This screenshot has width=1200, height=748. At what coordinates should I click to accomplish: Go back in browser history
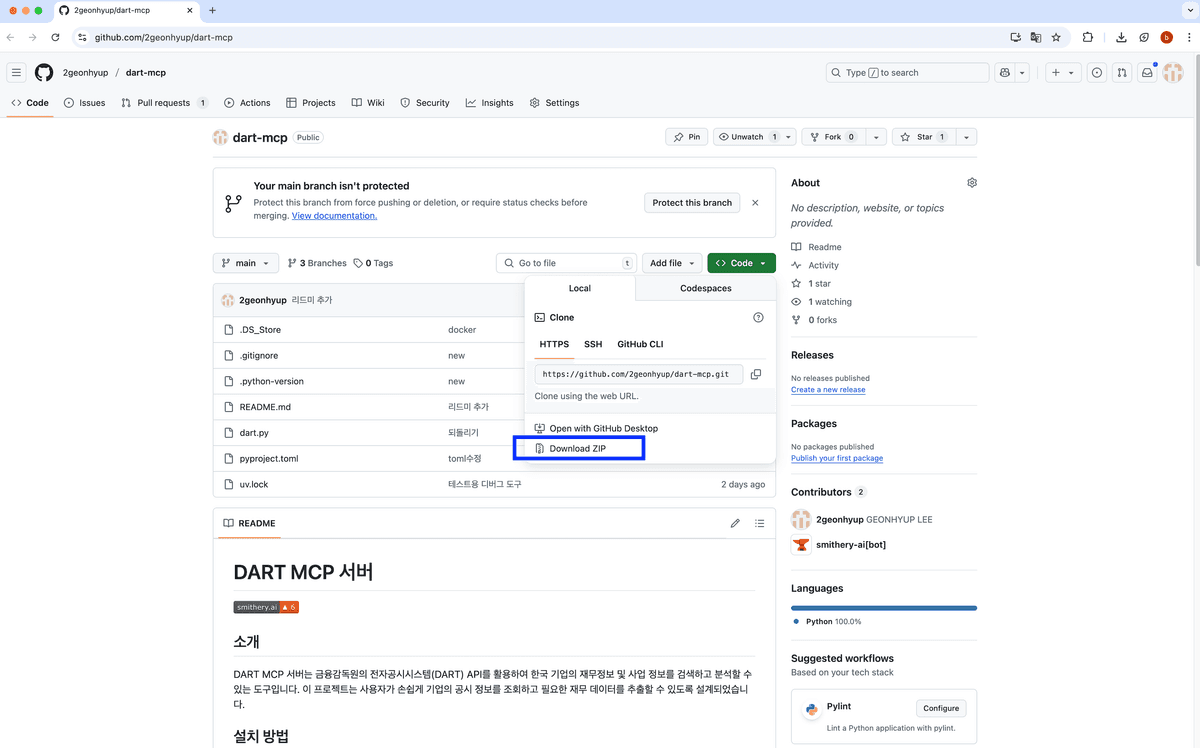click(10, 37)
